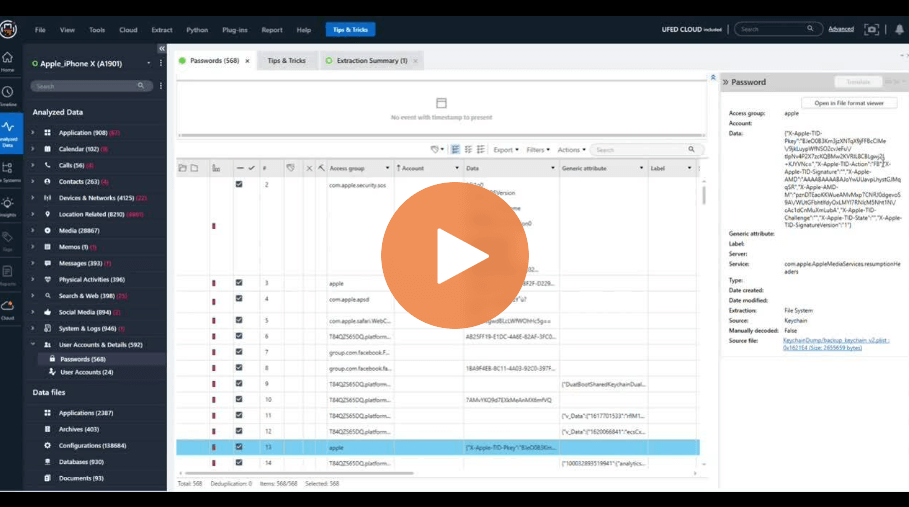Open the Export dropdown
The image size is (909, 507).
coord(506,150)
